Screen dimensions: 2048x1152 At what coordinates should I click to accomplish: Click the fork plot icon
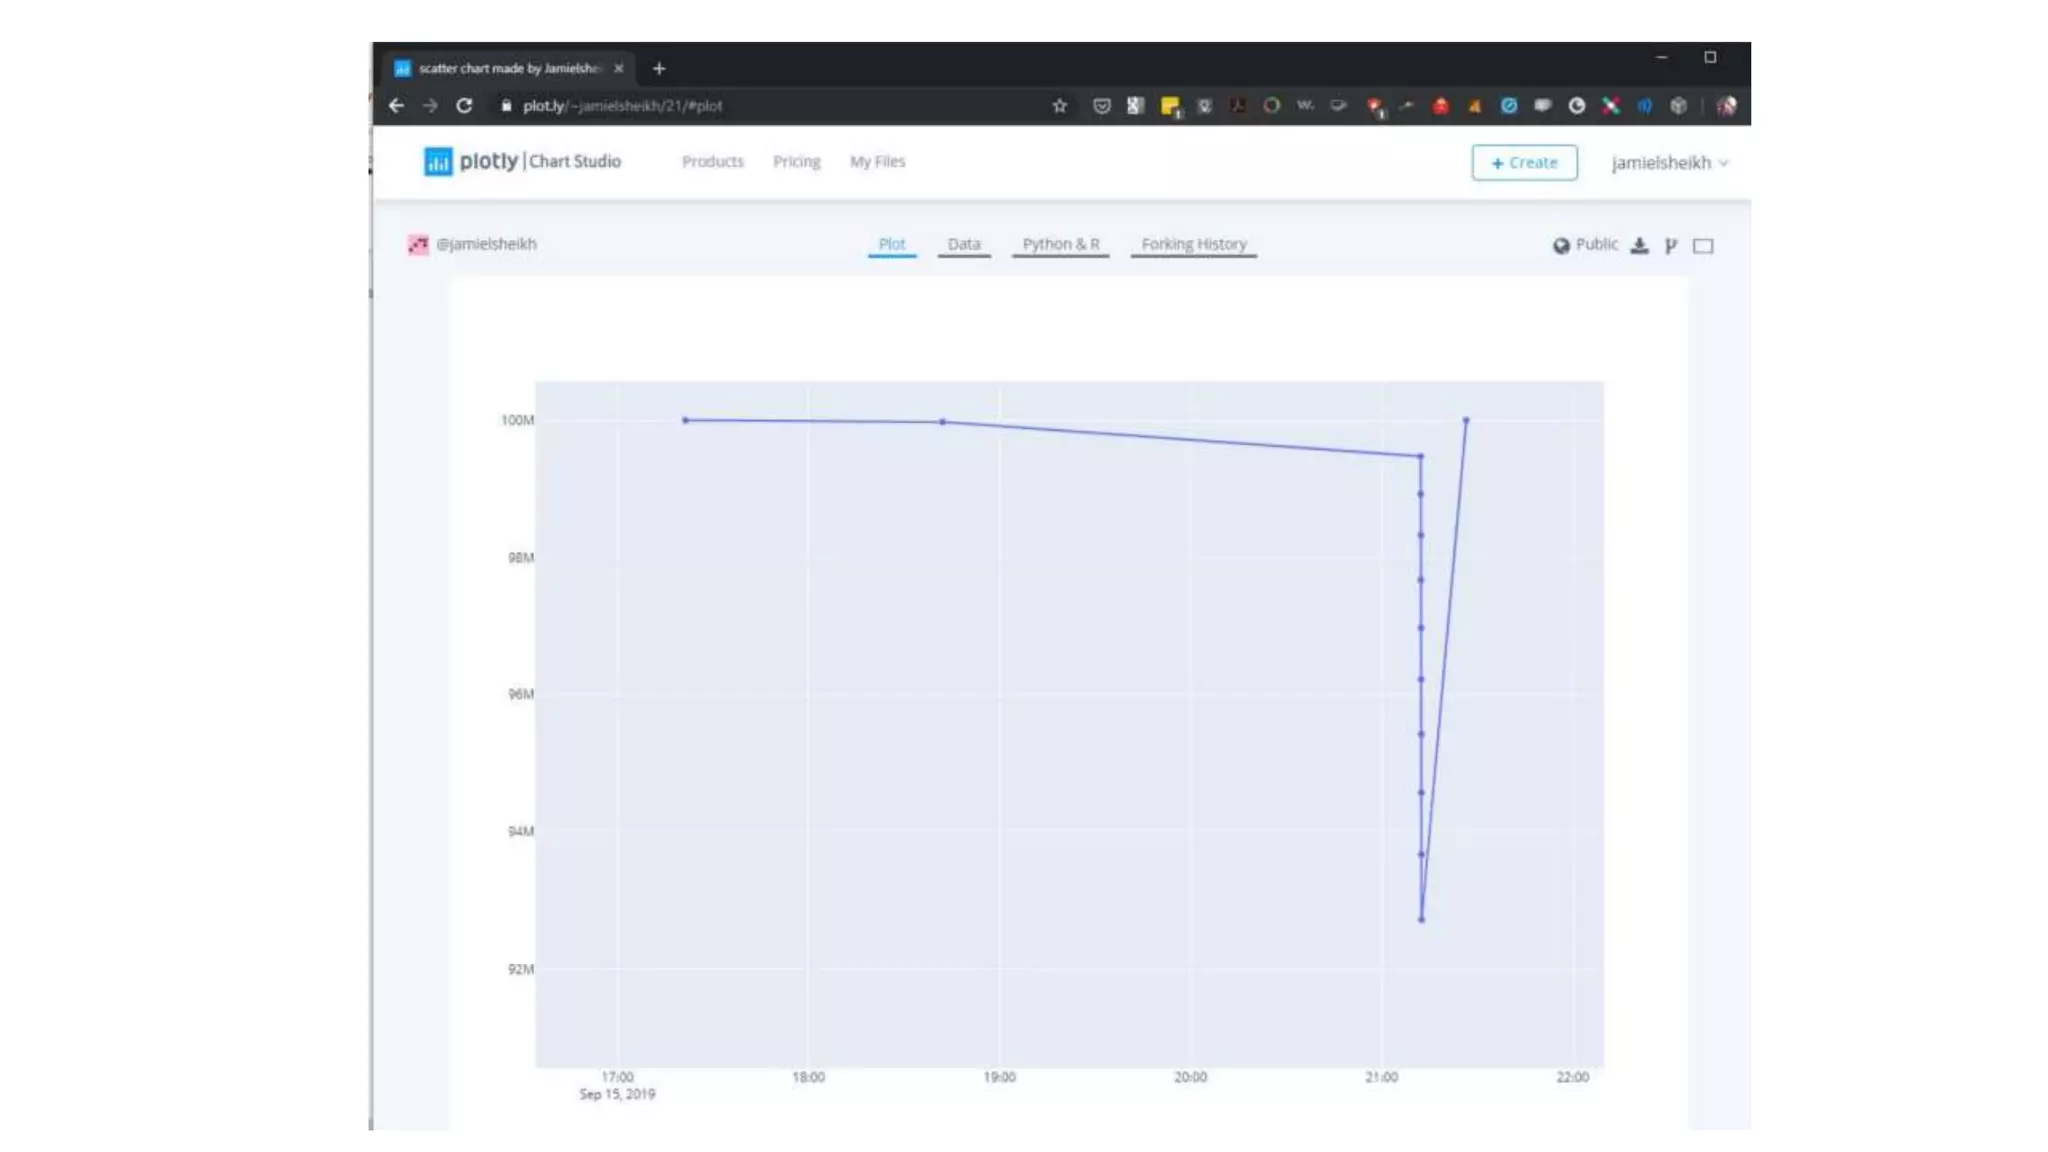tap(1670, 245)
